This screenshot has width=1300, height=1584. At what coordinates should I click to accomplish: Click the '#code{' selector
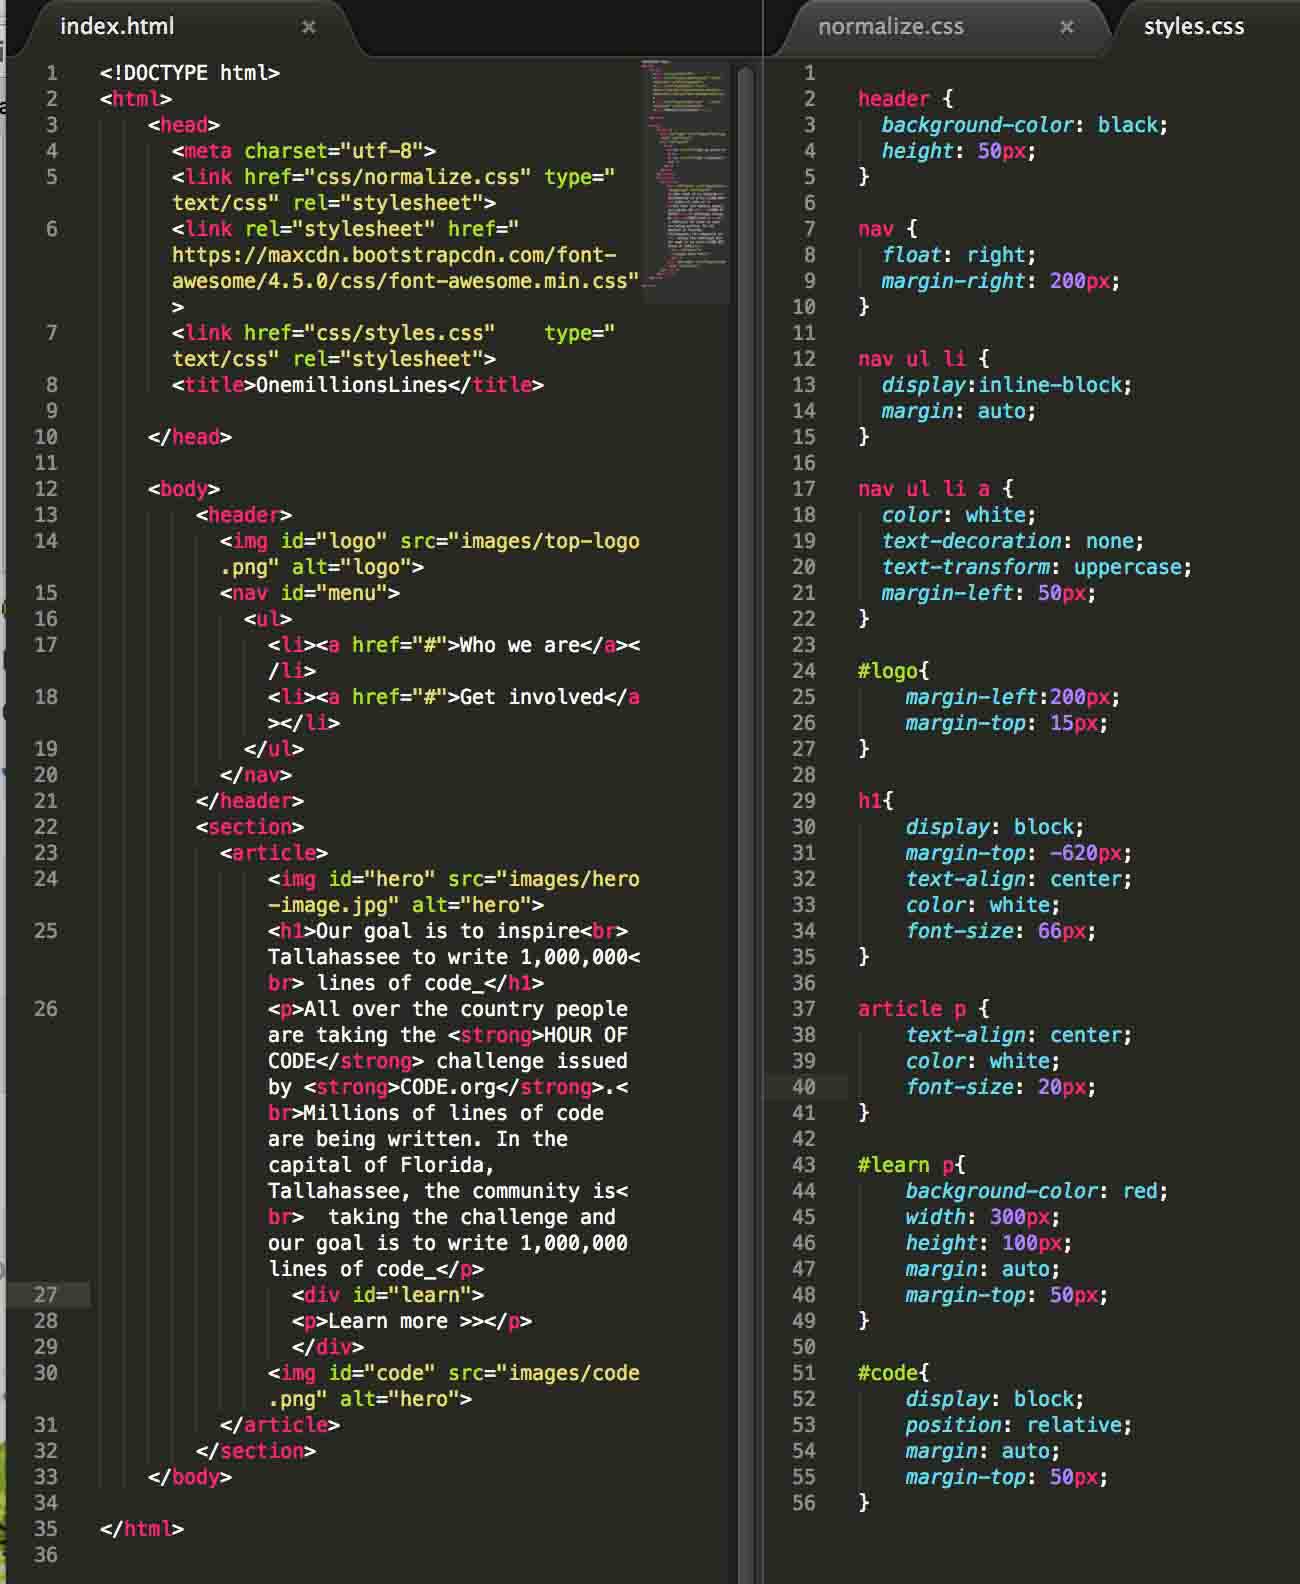[894, 1373]
